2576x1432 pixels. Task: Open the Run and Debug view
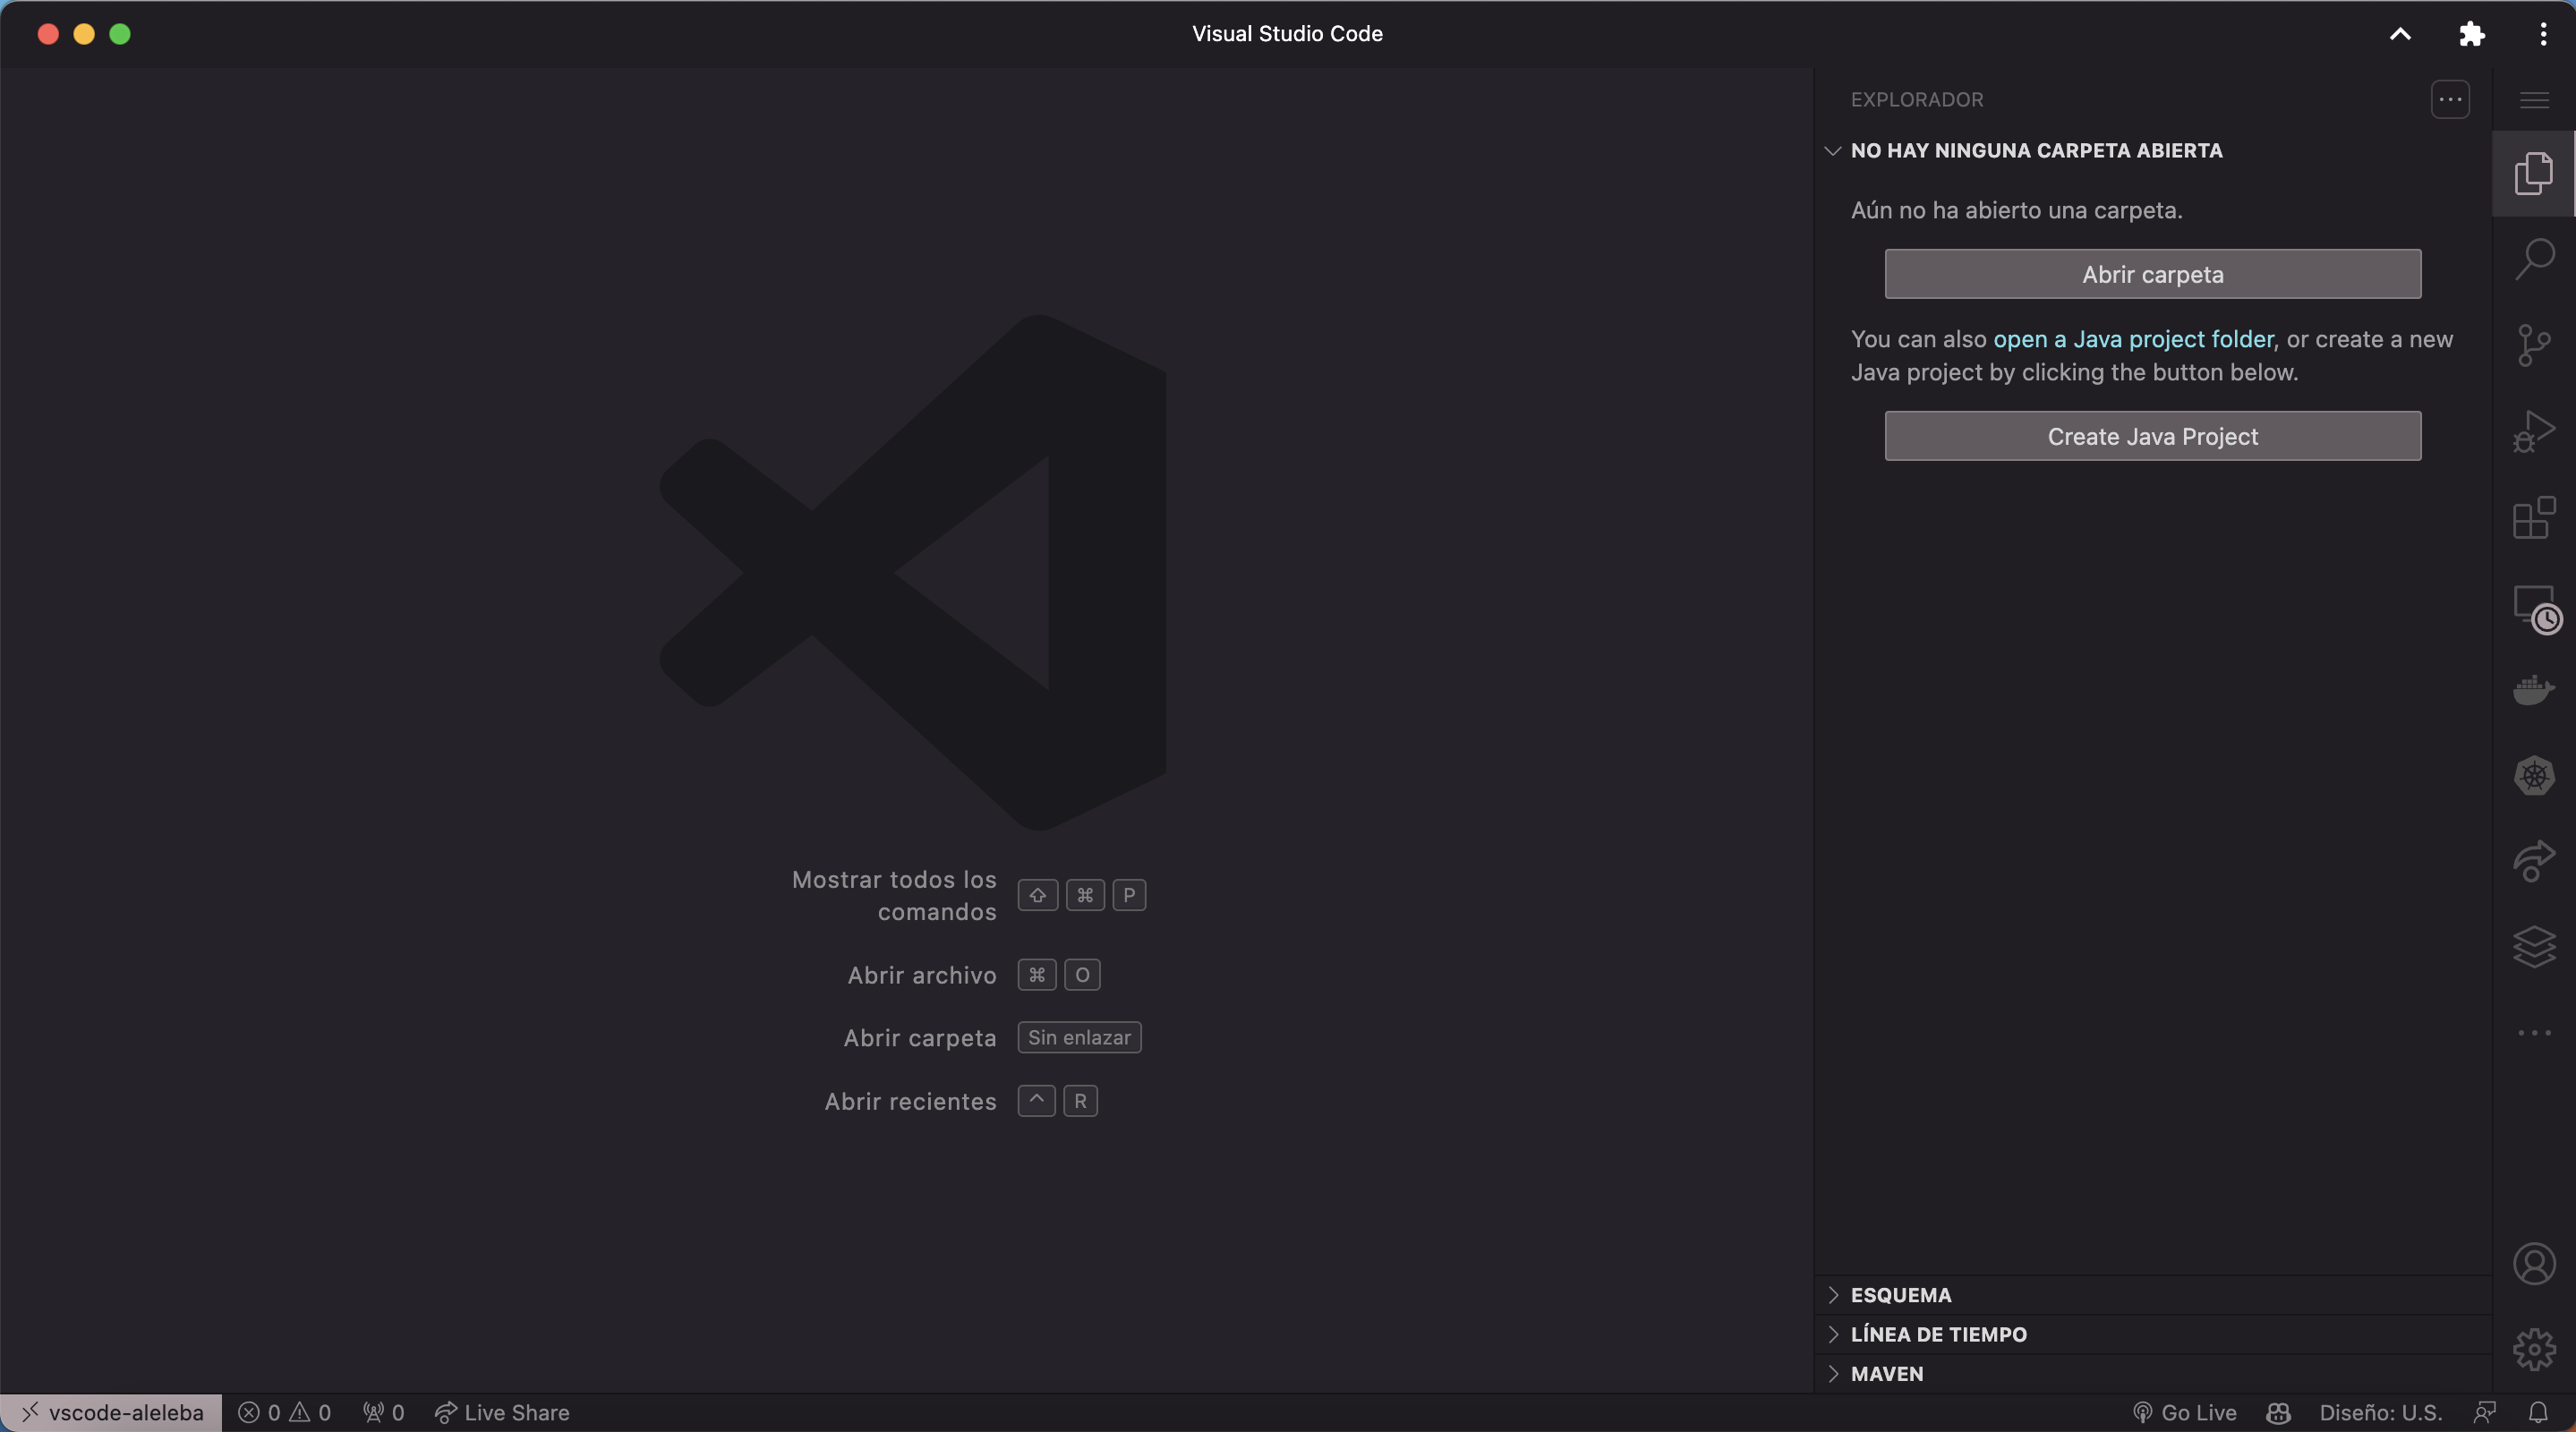coord(2534,430)
